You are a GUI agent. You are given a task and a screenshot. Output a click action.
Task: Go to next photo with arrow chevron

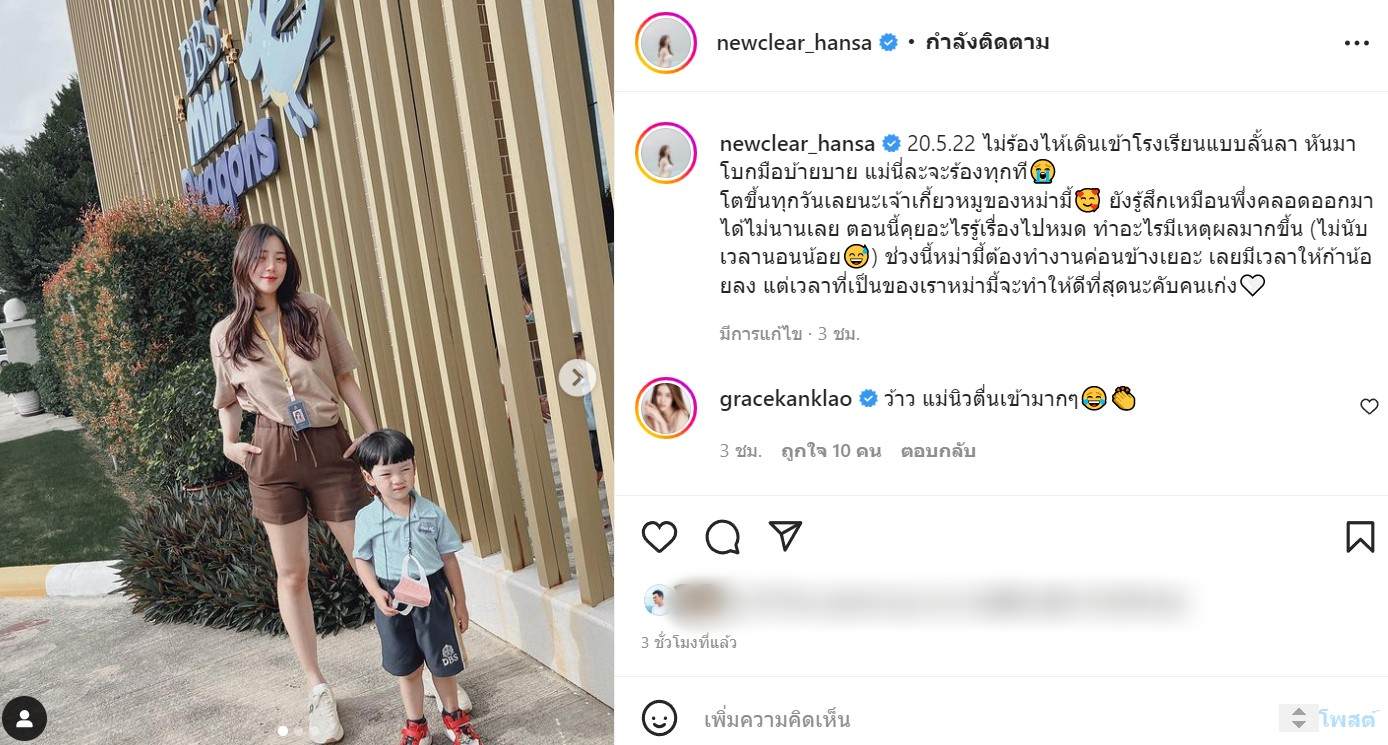(577, 377)
